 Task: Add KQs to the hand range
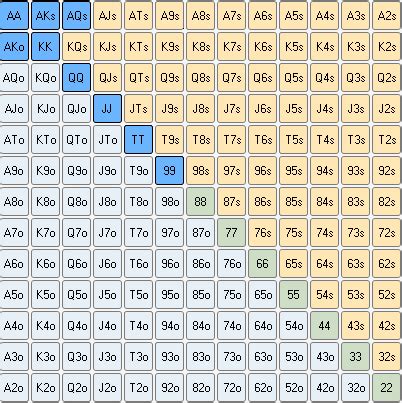[x=76, y=46]
